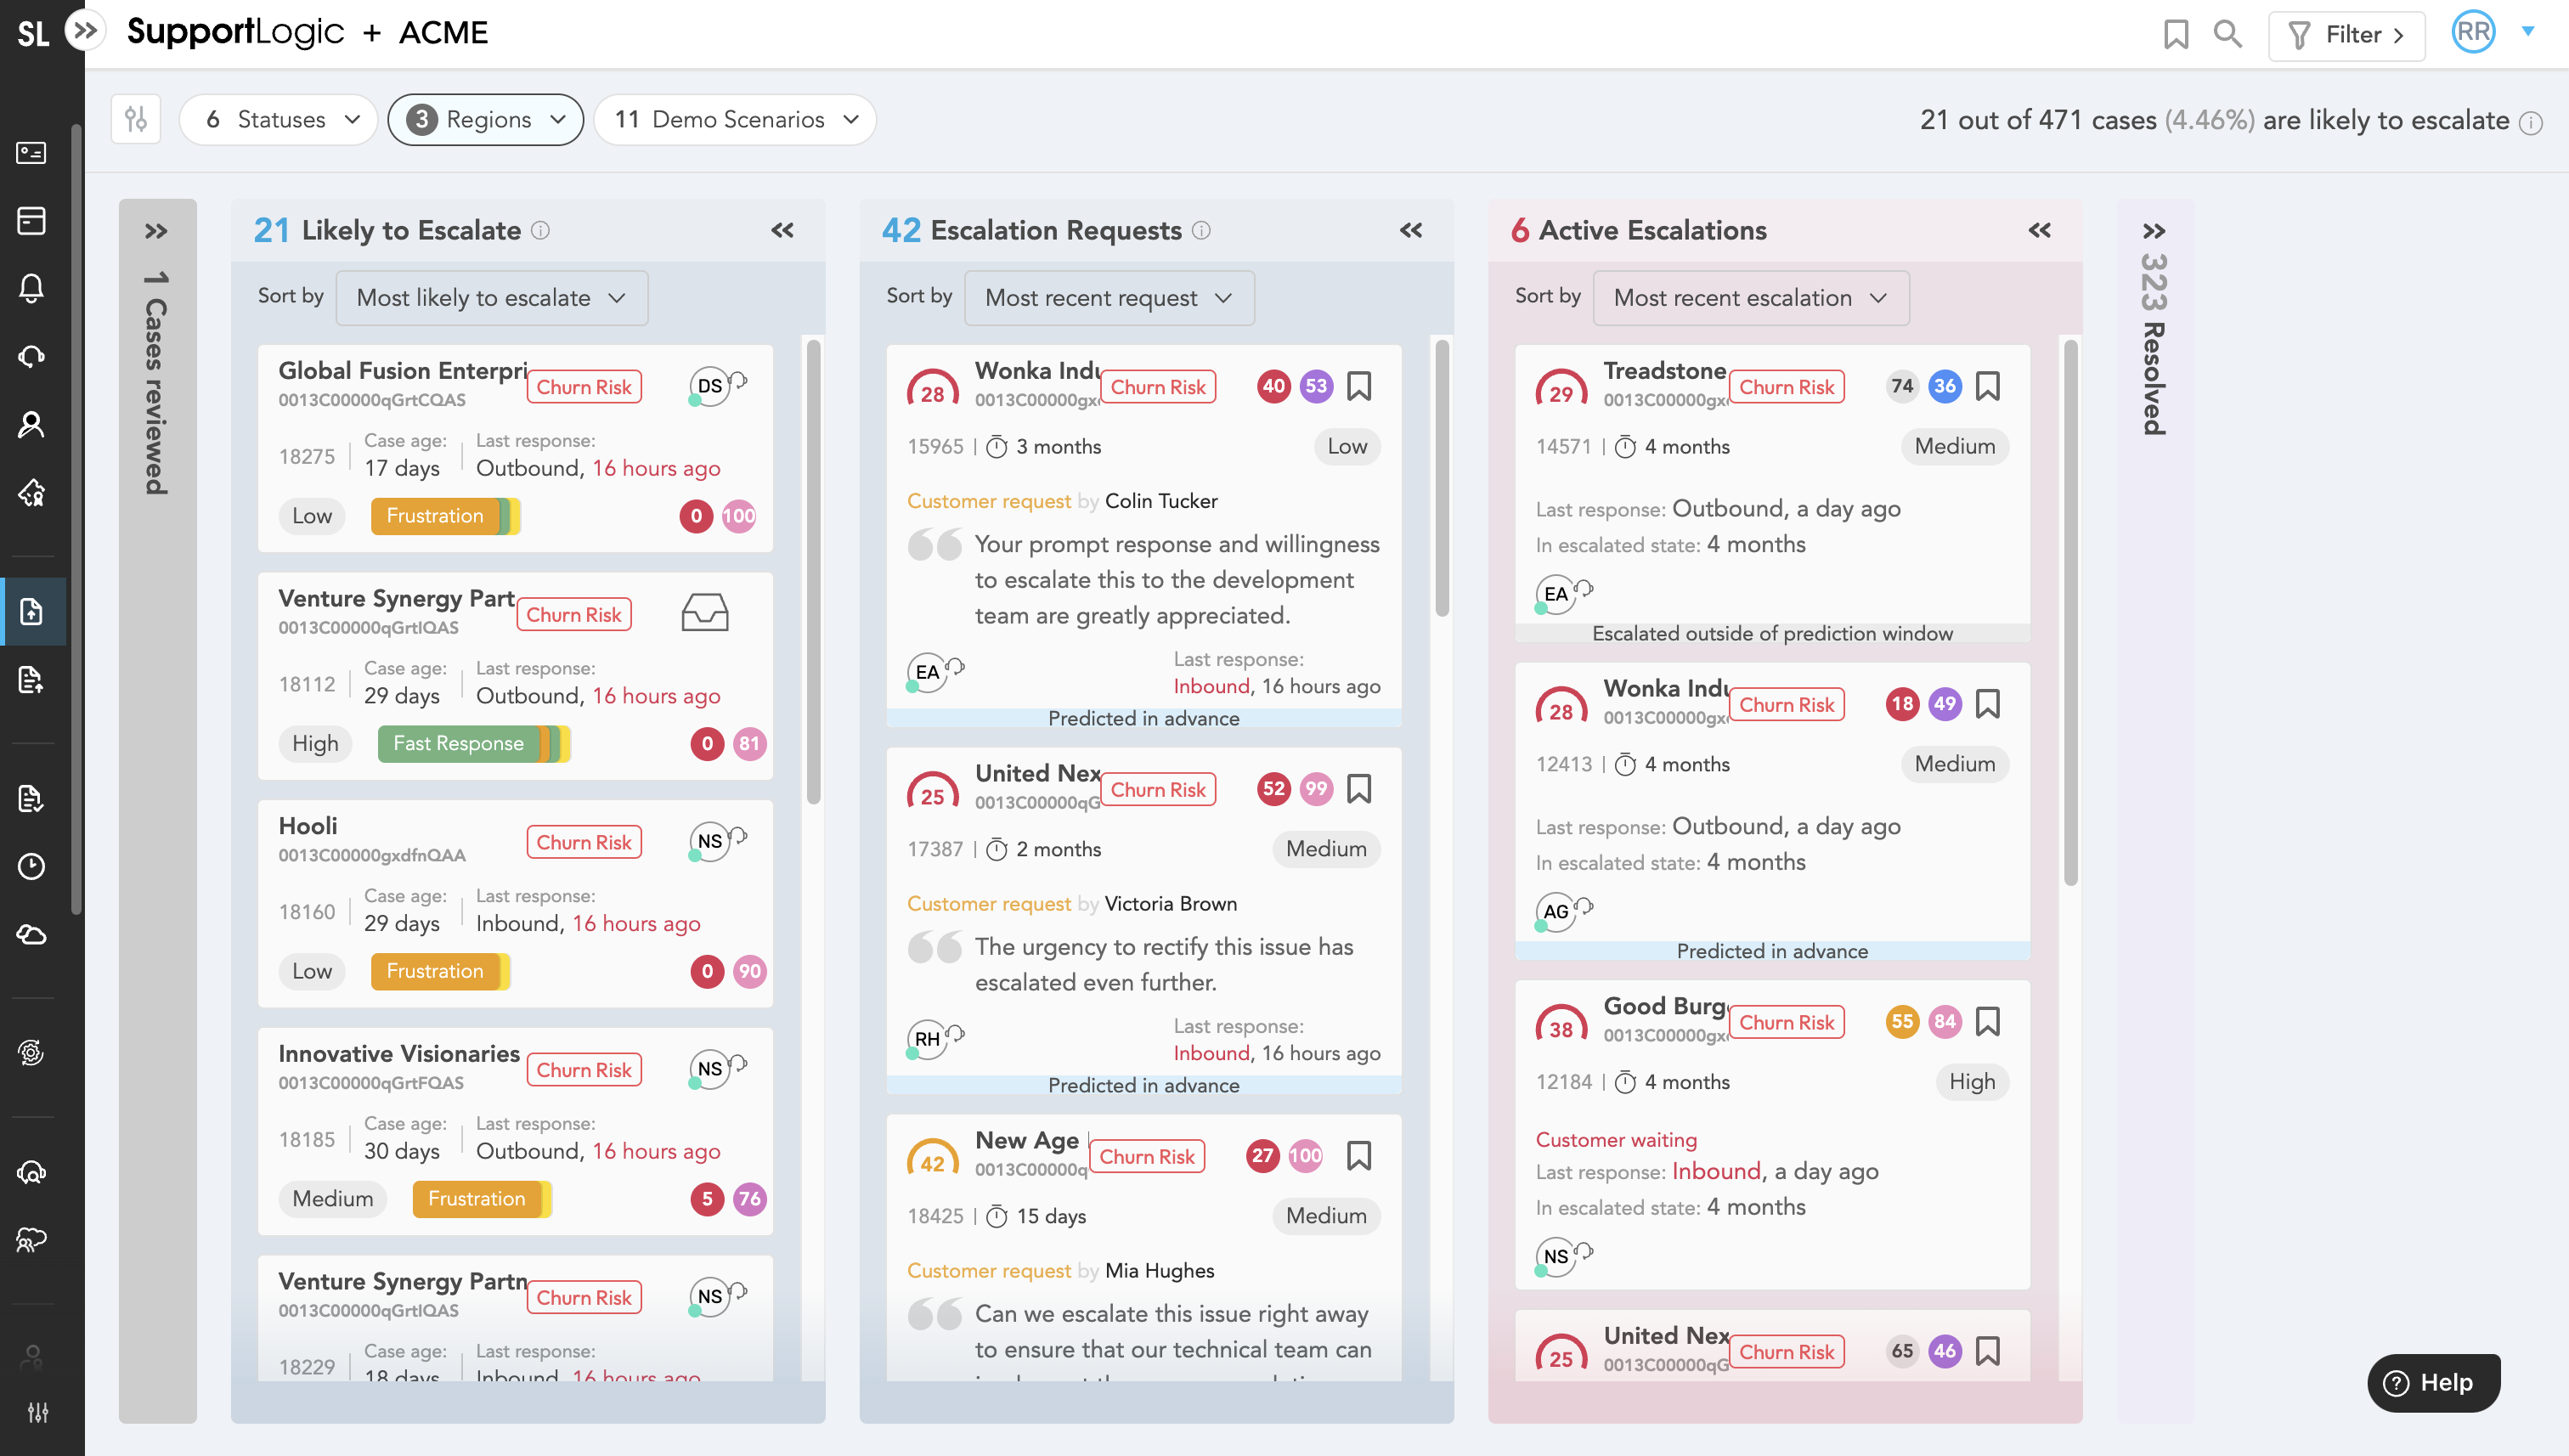Screen dimensions: 2569x1456
Task: Change sort from Most likely to escalate
Action: pos(492,298)
